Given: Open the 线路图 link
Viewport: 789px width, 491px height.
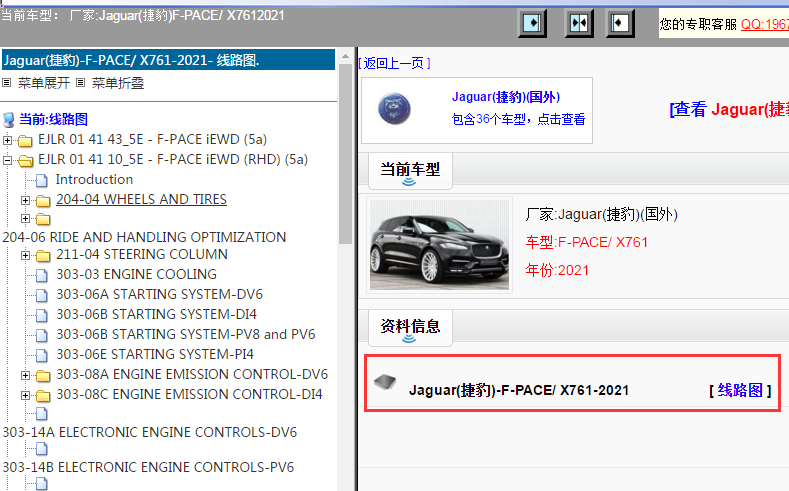Looking at the screenshot, I should click(740, 390).
